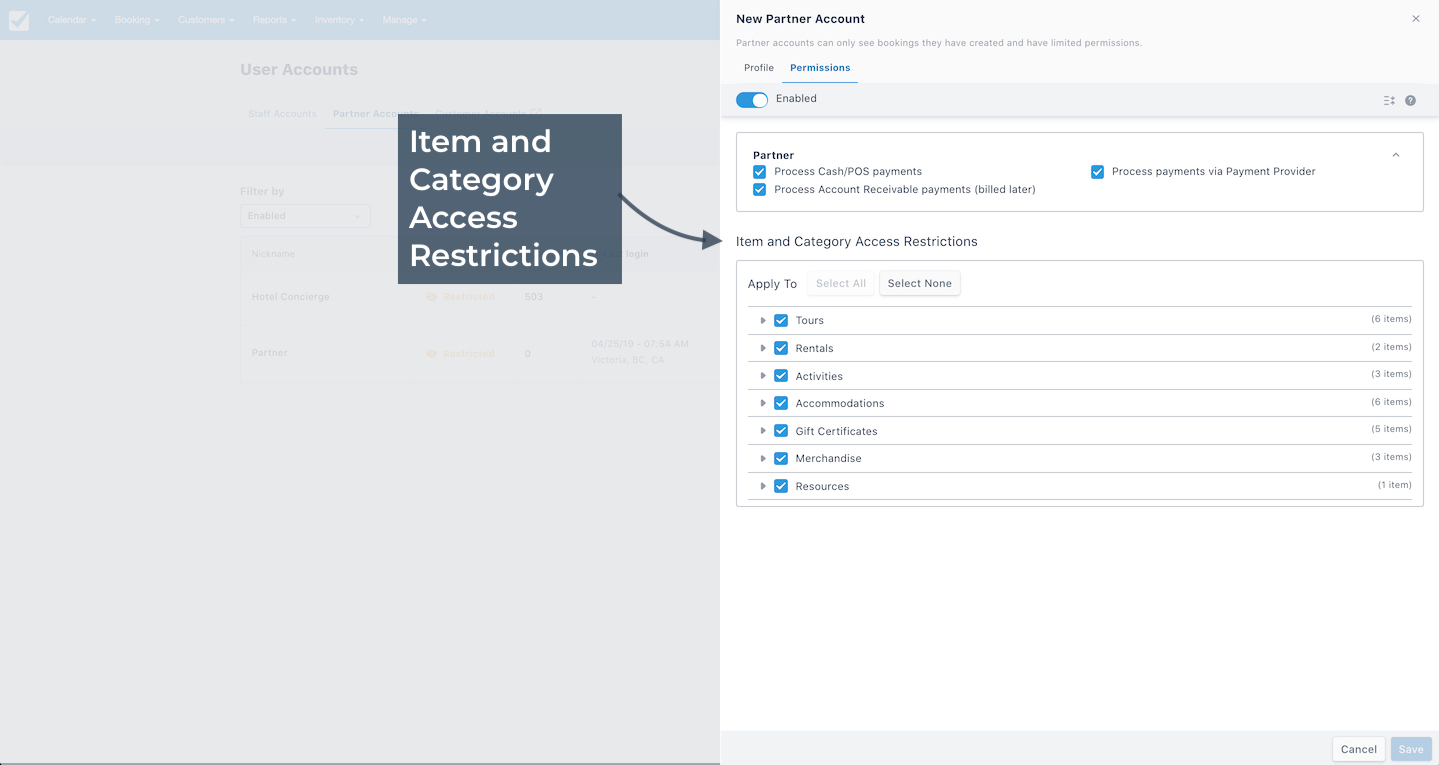The image size is (1439, 765).
Task: Click the (1 item) count for Resources
Action: [x=1394, y=485]
